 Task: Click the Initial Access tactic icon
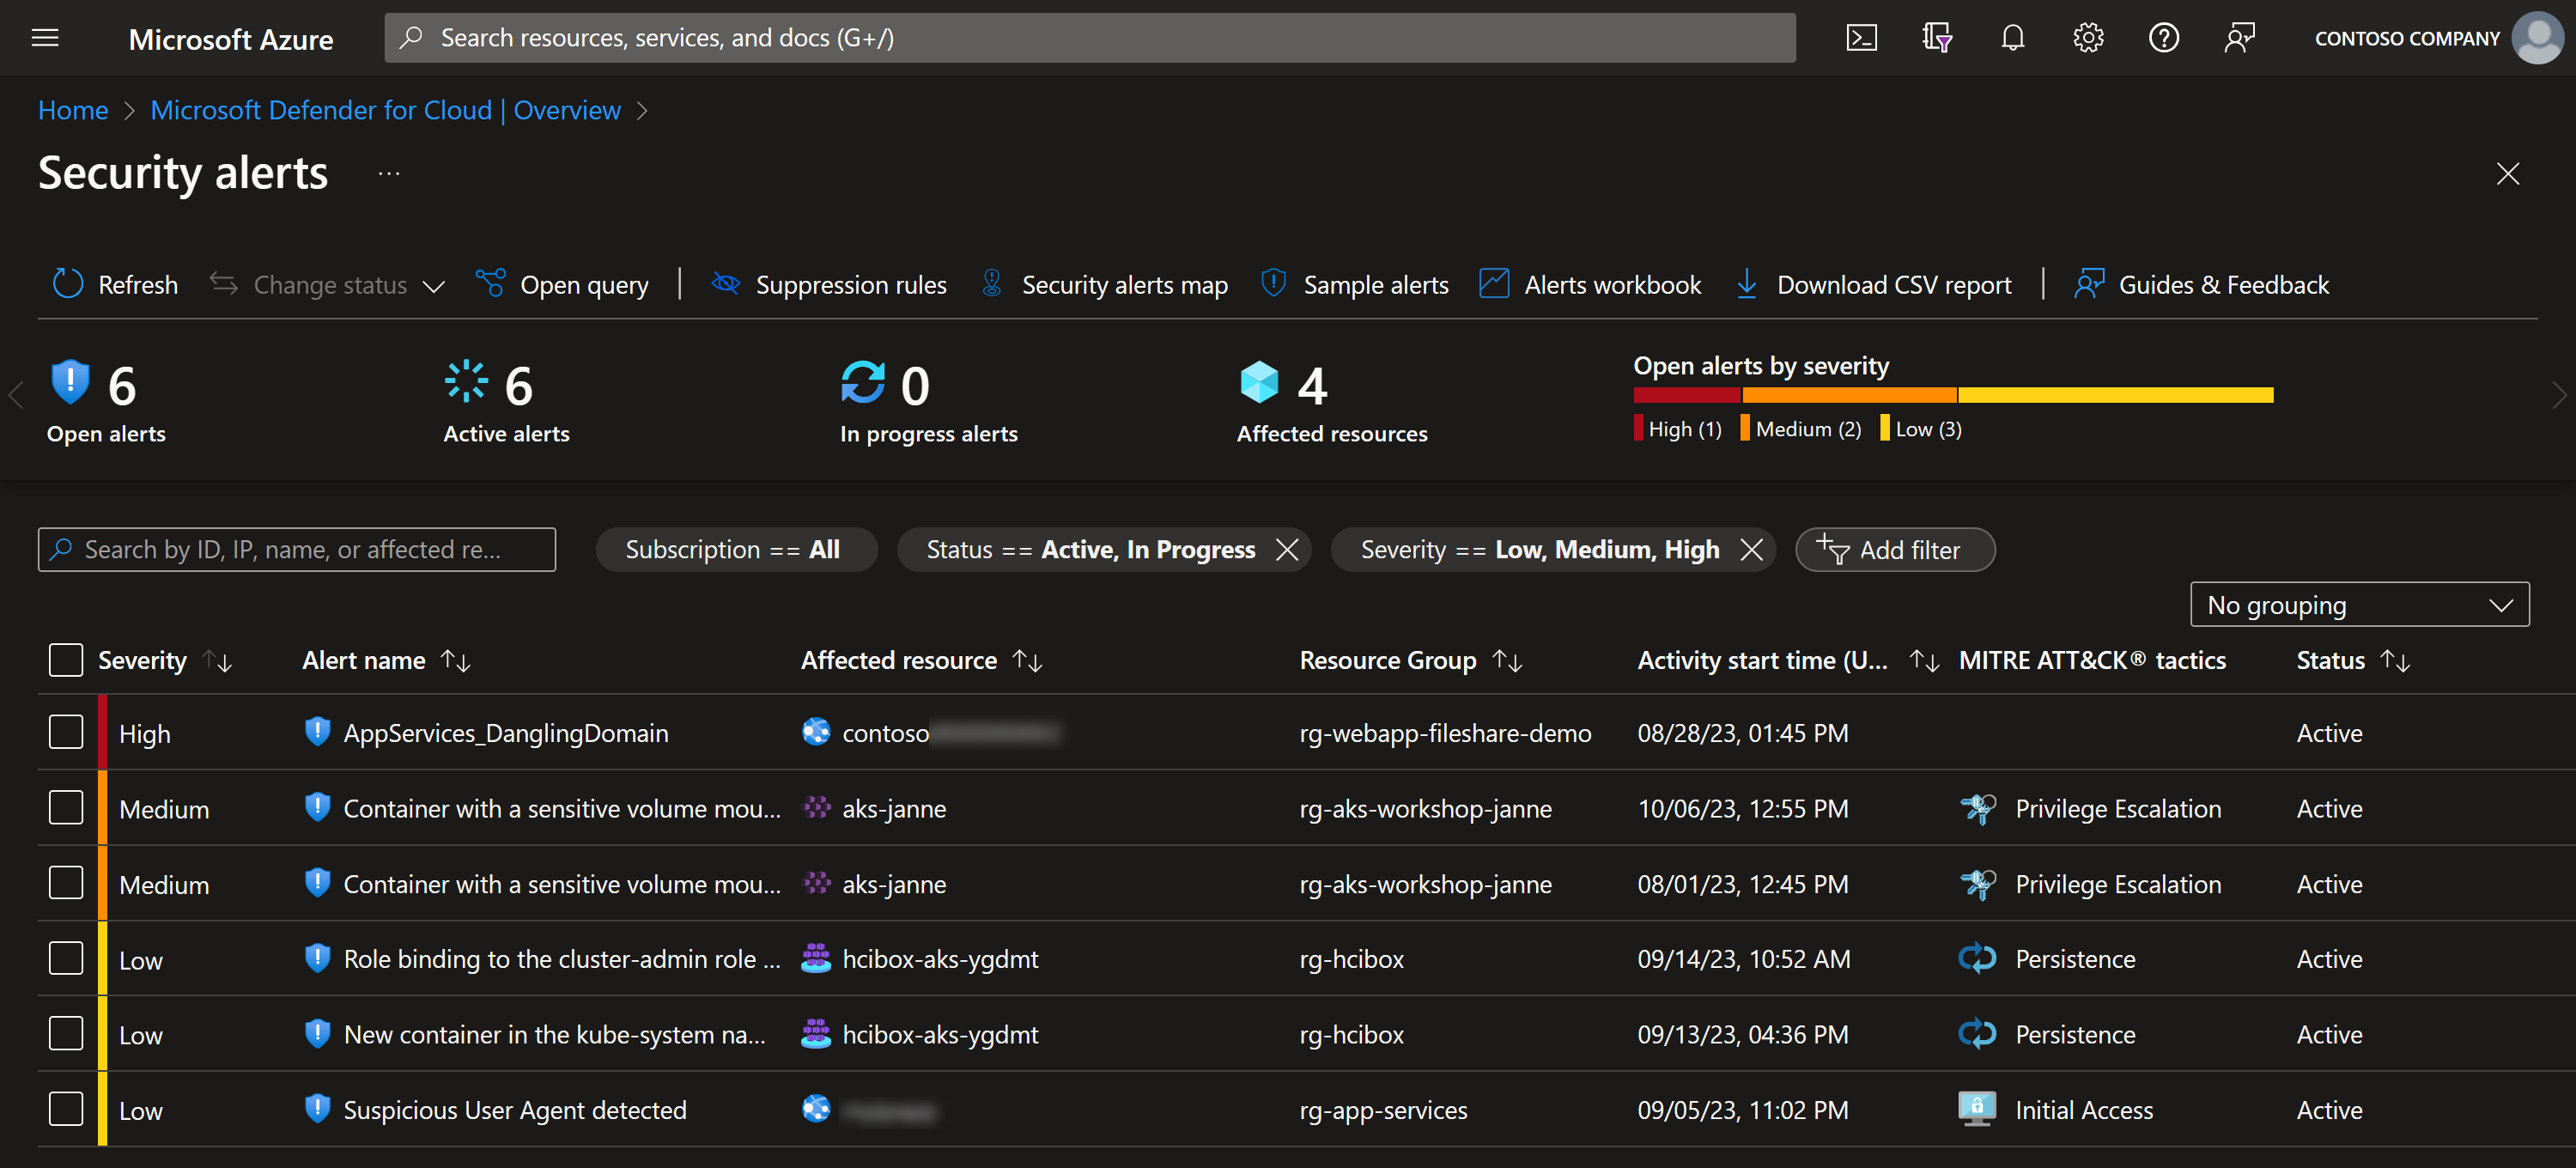tap(1977, 1109)
